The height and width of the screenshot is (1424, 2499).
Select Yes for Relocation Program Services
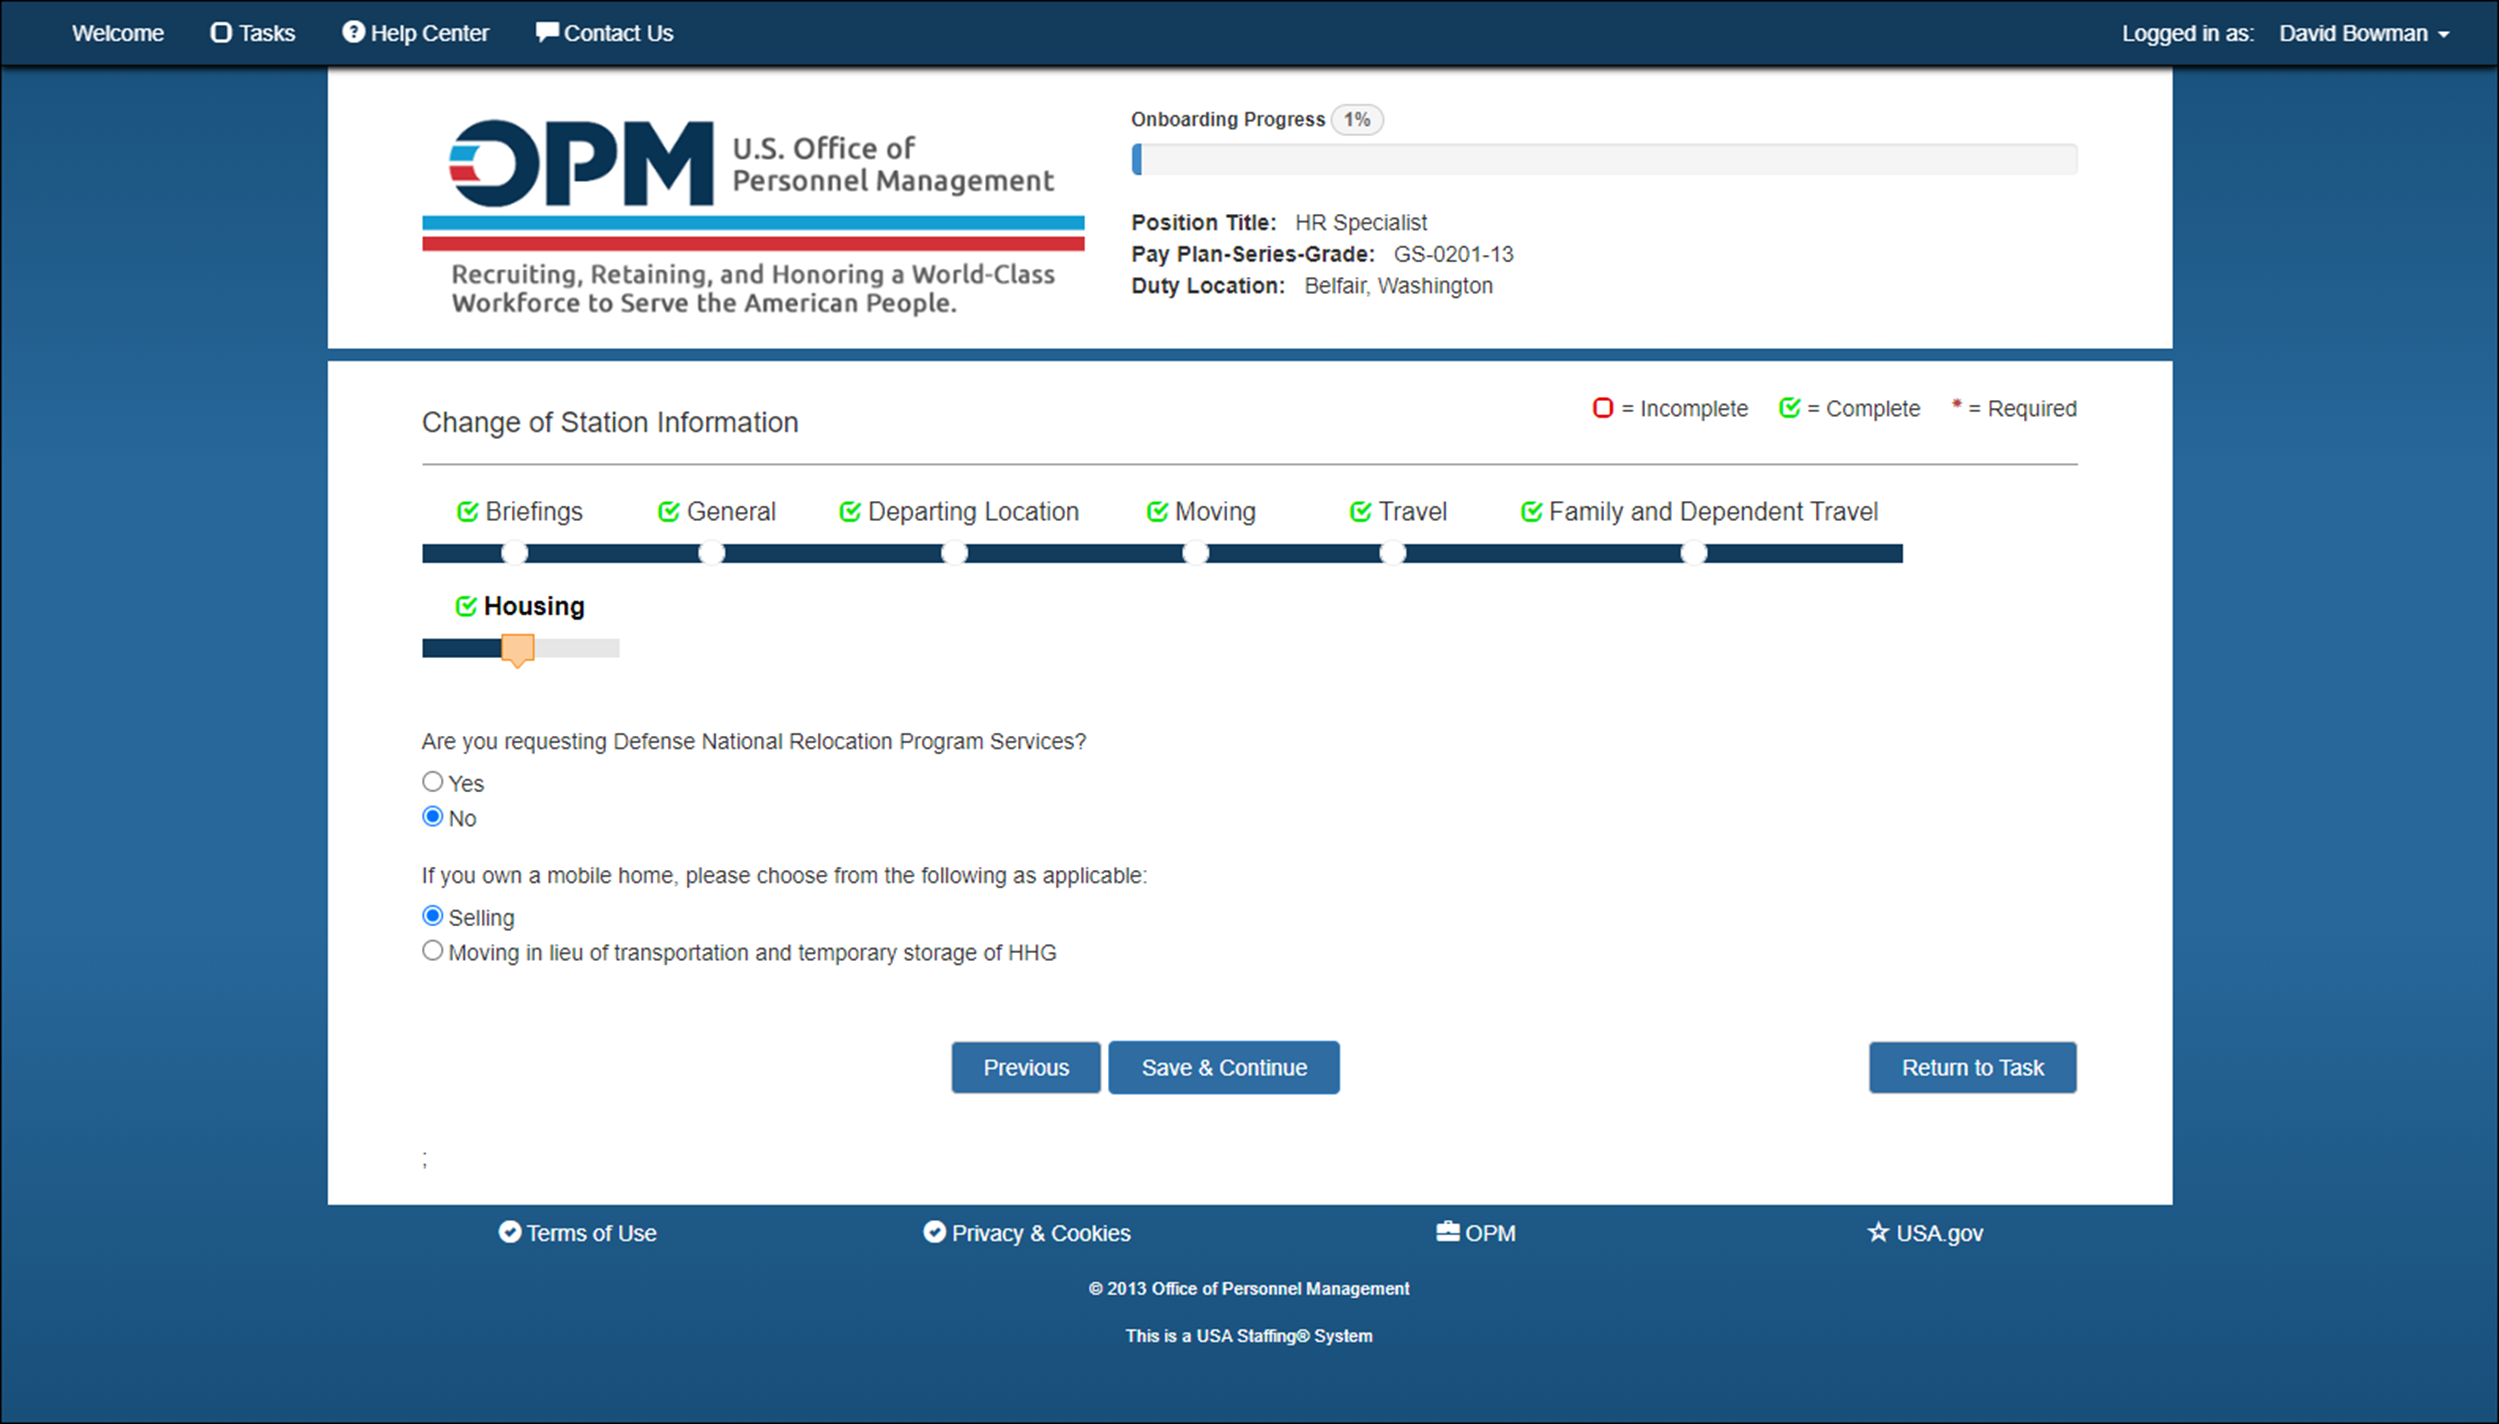(432, 781)
